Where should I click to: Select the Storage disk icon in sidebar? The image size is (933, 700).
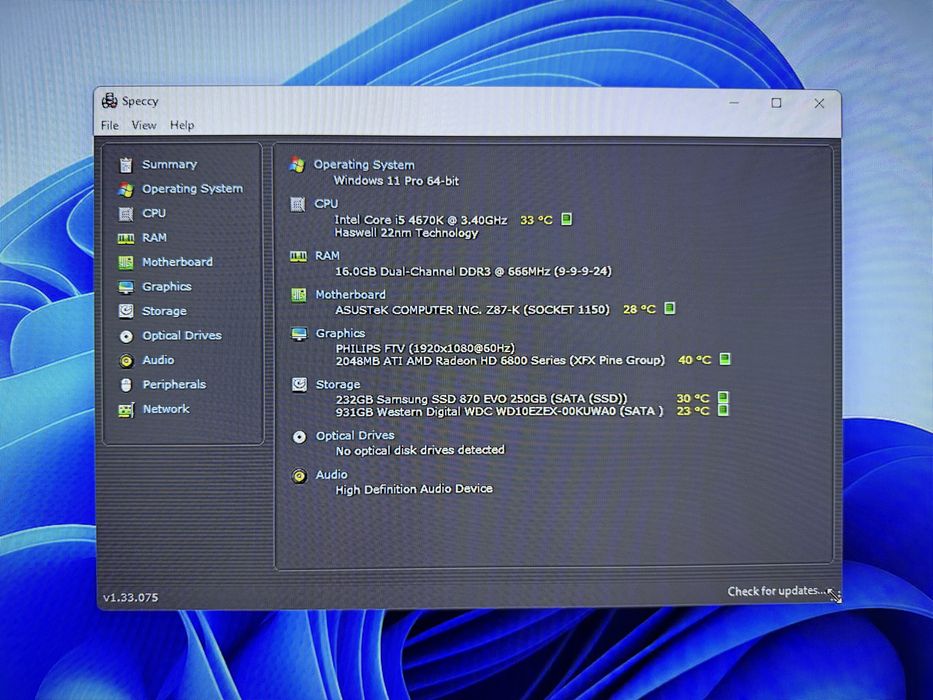click(126, 311)
